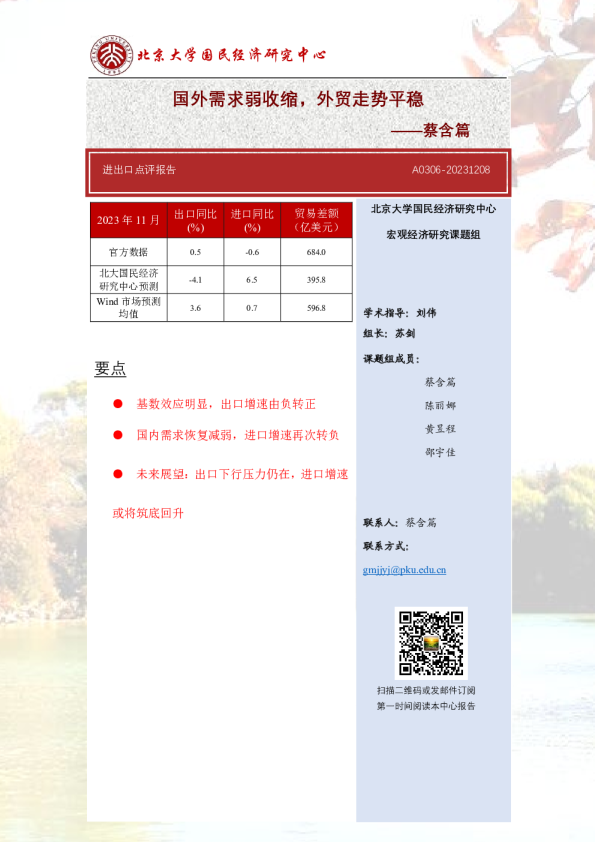This screenshot has width=595, height=842.
Task: Click the trade balance value 684.0
Action: 316,252
